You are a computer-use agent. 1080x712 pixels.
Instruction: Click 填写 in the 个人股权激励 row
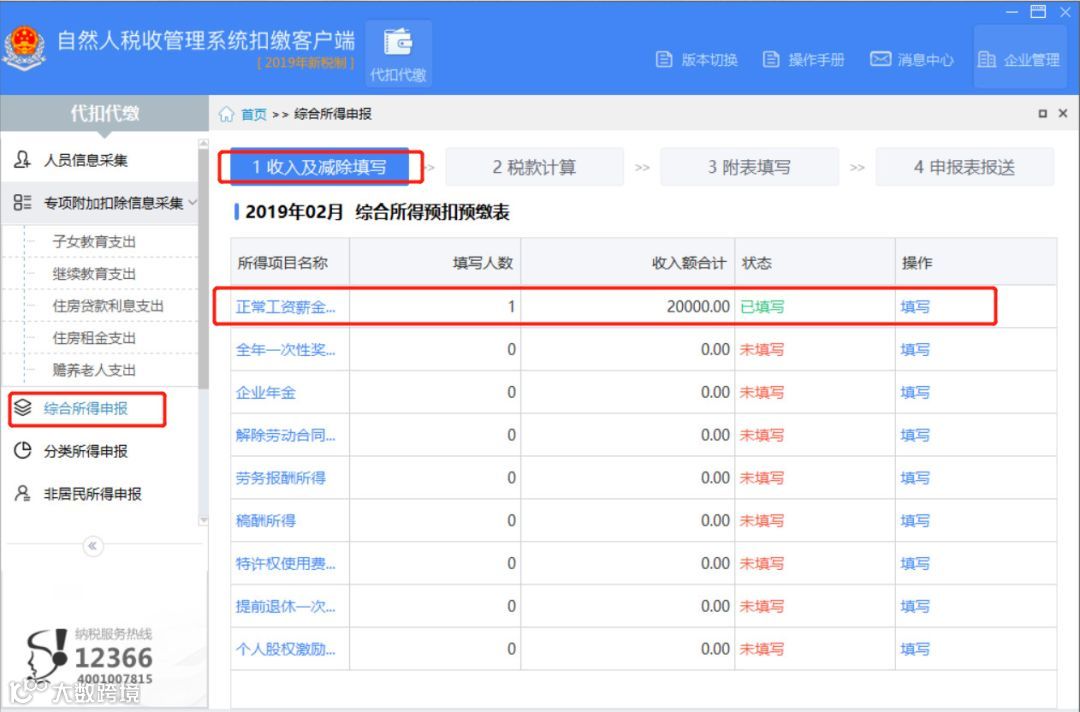(x=915, y=649)
